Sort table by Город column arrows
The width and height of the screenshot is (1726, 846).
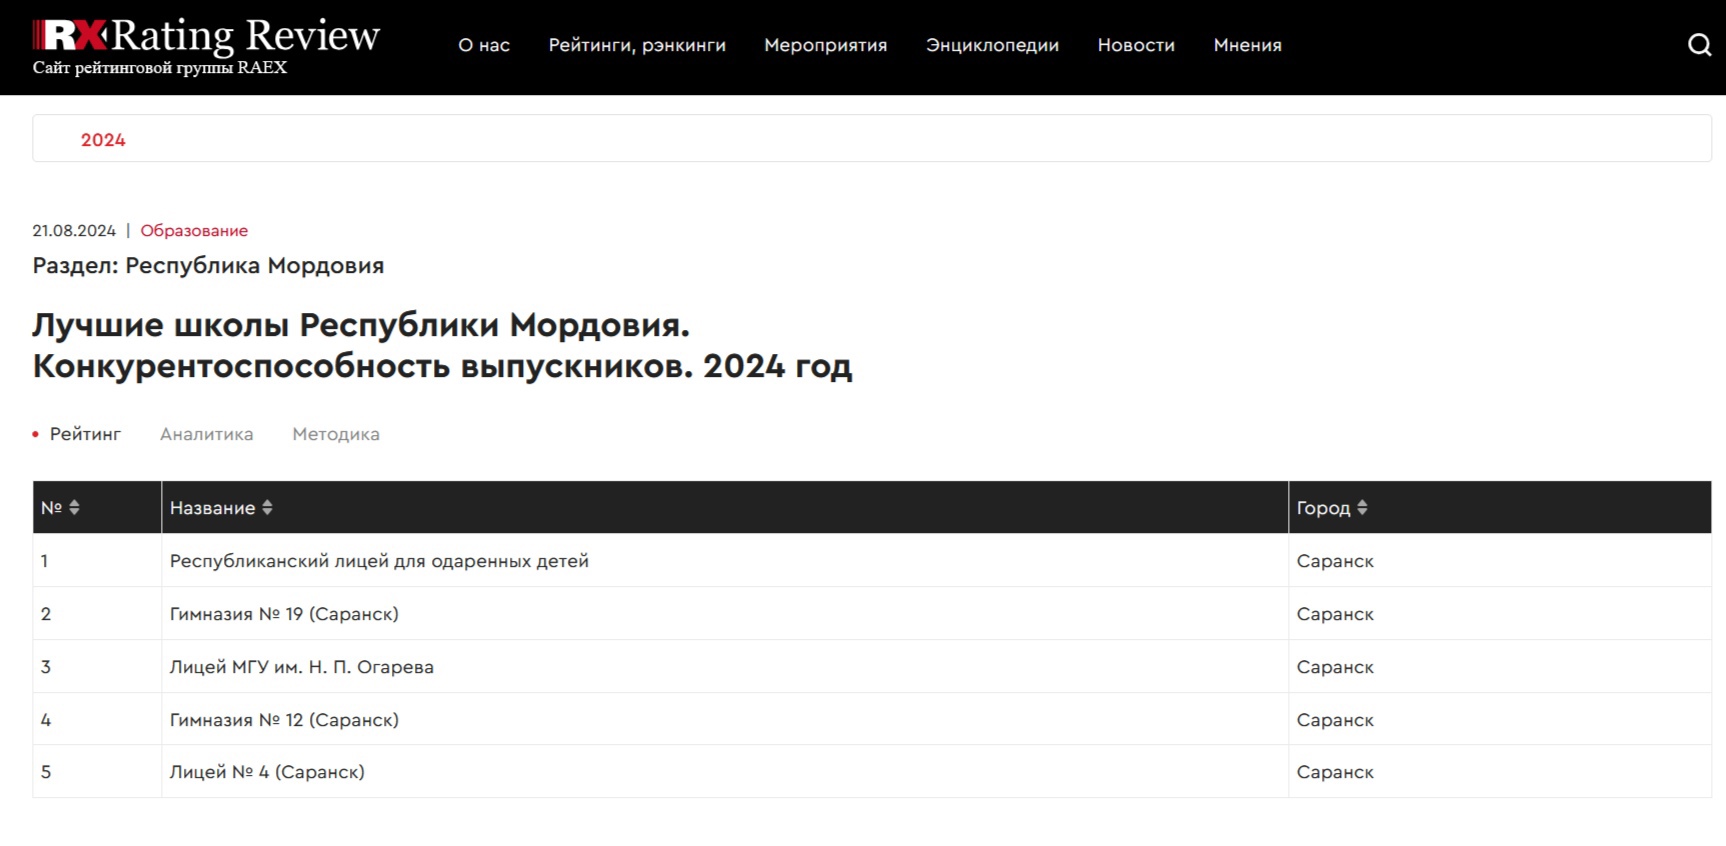point(1362,508)
